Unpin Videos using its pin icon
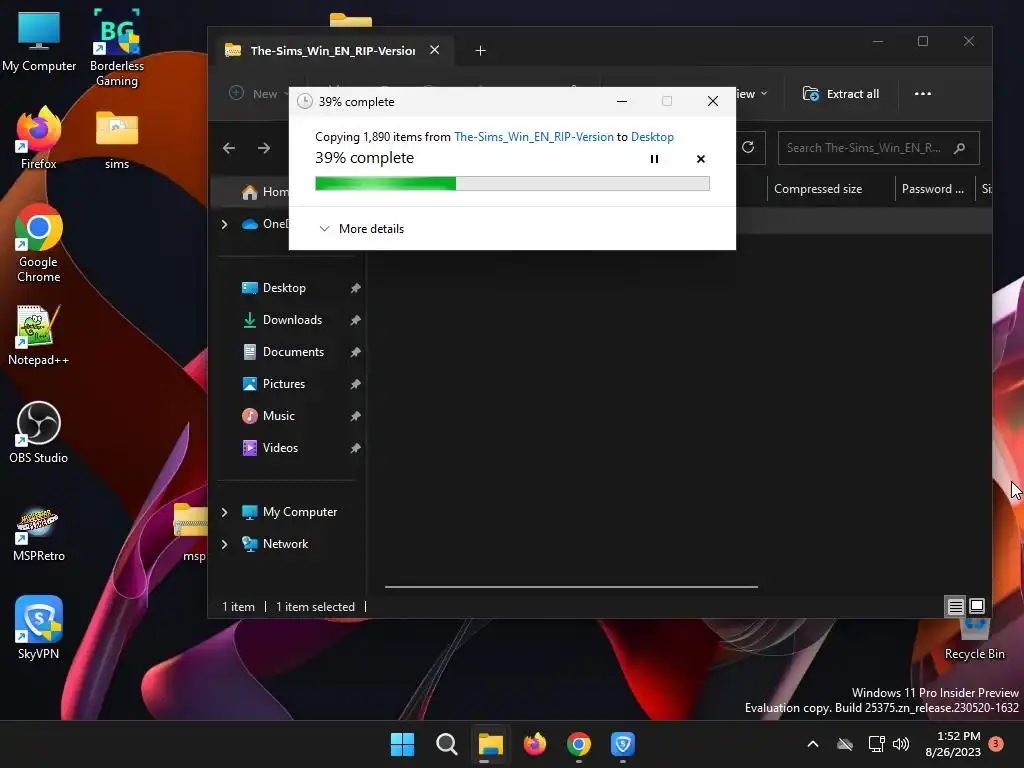The width and height of the screenshot is (1024, 768). (355, 448)
